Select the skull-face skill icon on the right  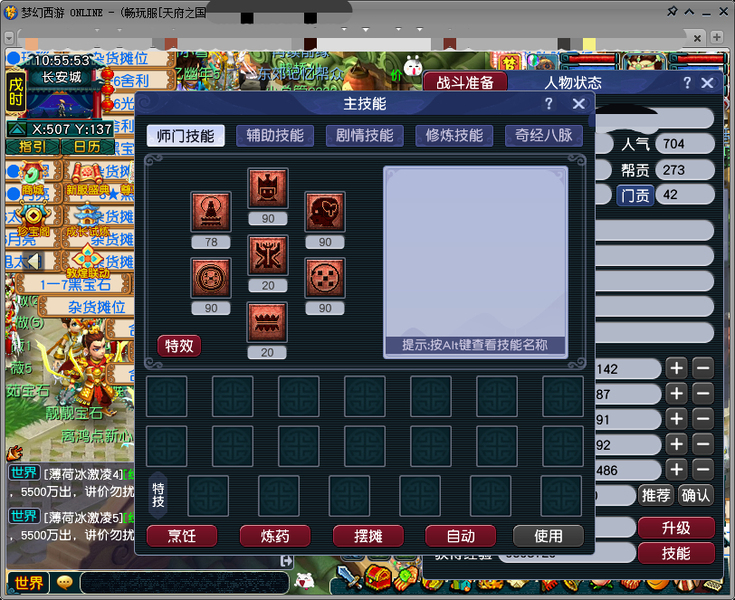pyautogui.click(x=325, y=212)
